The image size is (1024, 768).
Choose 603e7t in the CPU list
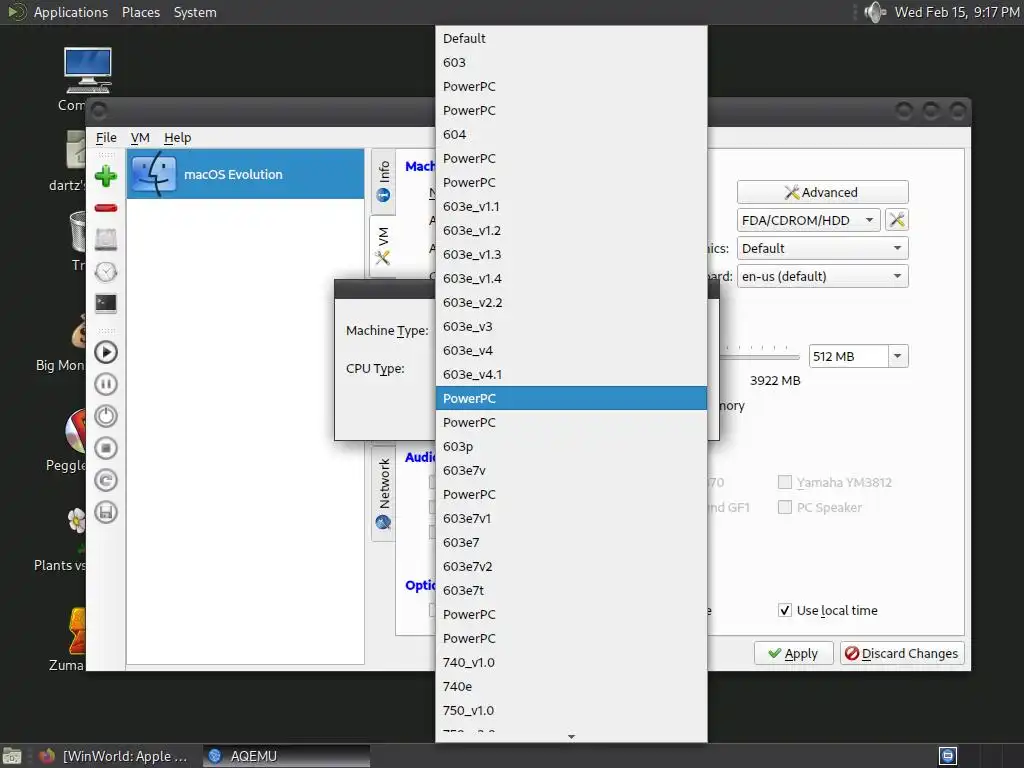[x=571, y=590]
